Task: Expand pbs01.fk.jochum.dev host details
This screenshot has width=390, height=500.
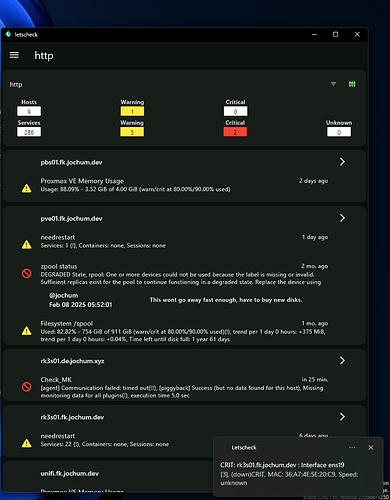Action: [x=342, y=162]
